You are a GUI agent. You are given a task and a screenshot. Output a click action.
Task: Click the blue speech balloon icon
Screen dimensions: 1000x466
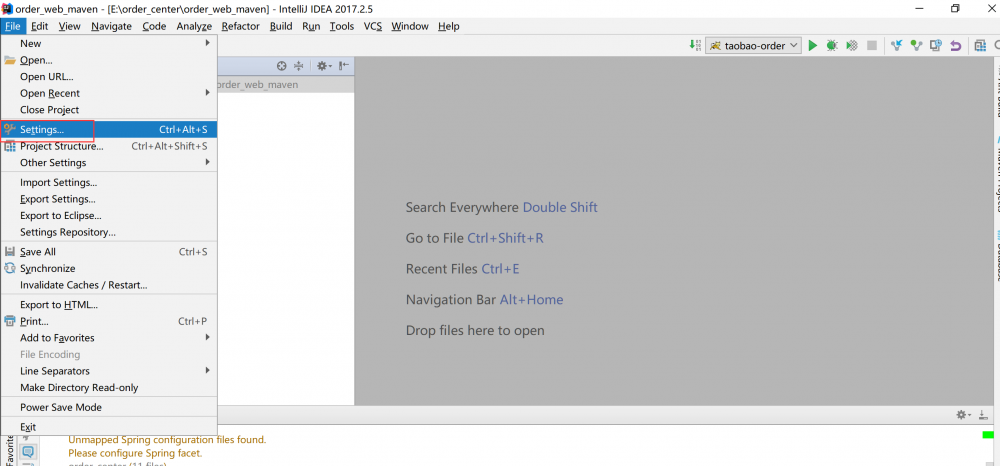pyautogui.click(x=29, y=452)
